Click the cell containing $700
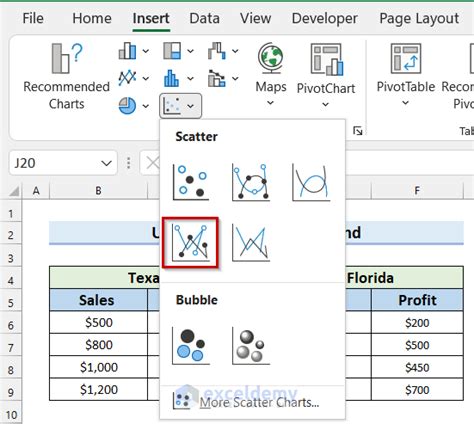474x424 pixels. pyautogui.click(x=417, y=389)
